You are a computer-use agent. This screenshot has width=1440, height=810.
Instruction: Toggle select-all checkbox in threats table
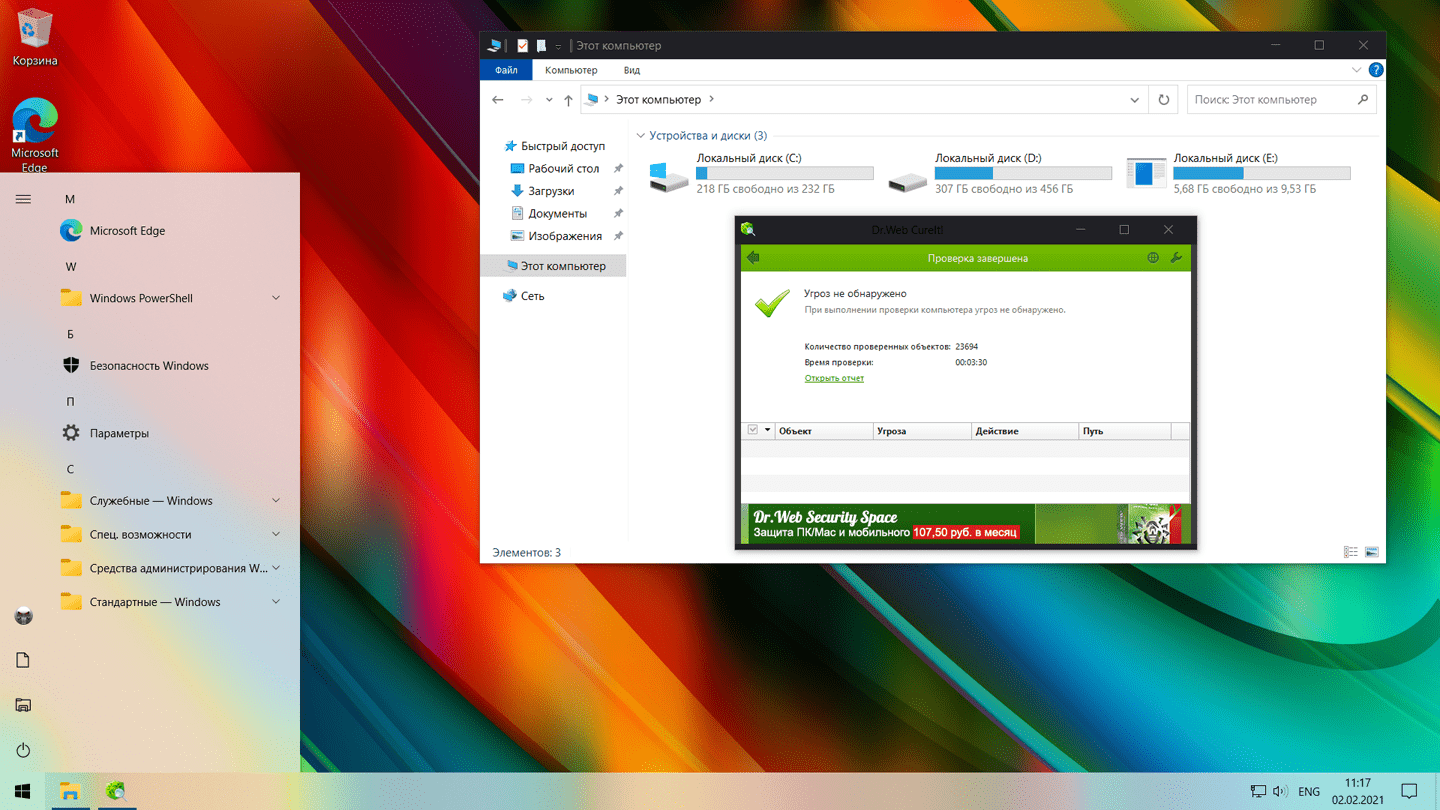coord(753,430)
